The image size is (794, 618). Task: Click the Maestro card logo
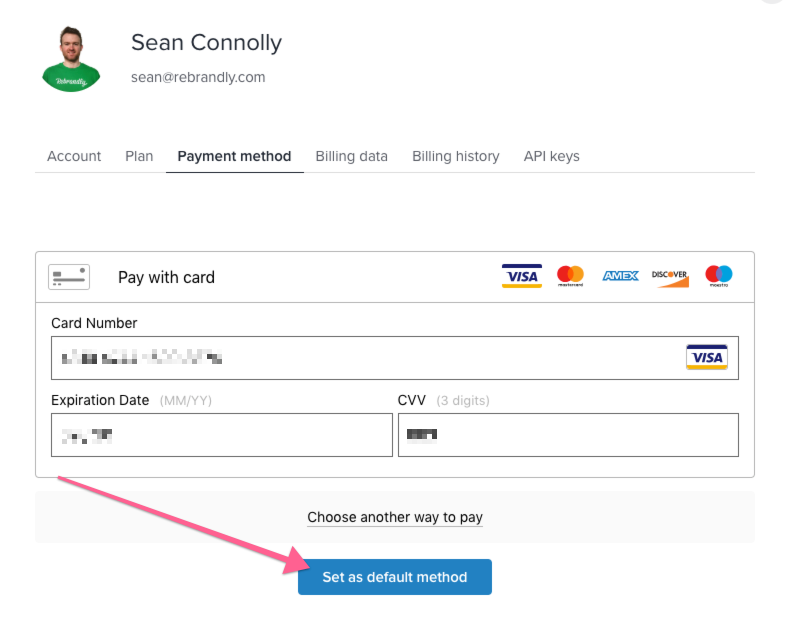point(719,276)
